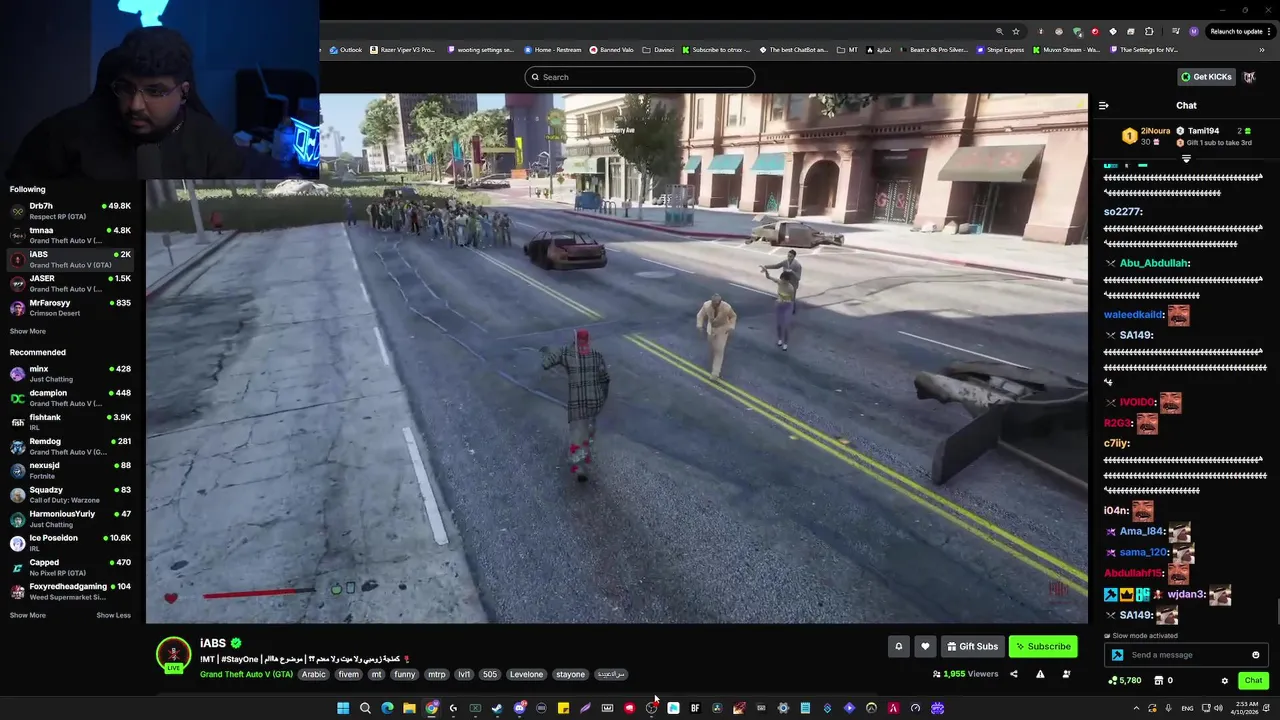Open Discord from the taskbar

pos(519,708)
